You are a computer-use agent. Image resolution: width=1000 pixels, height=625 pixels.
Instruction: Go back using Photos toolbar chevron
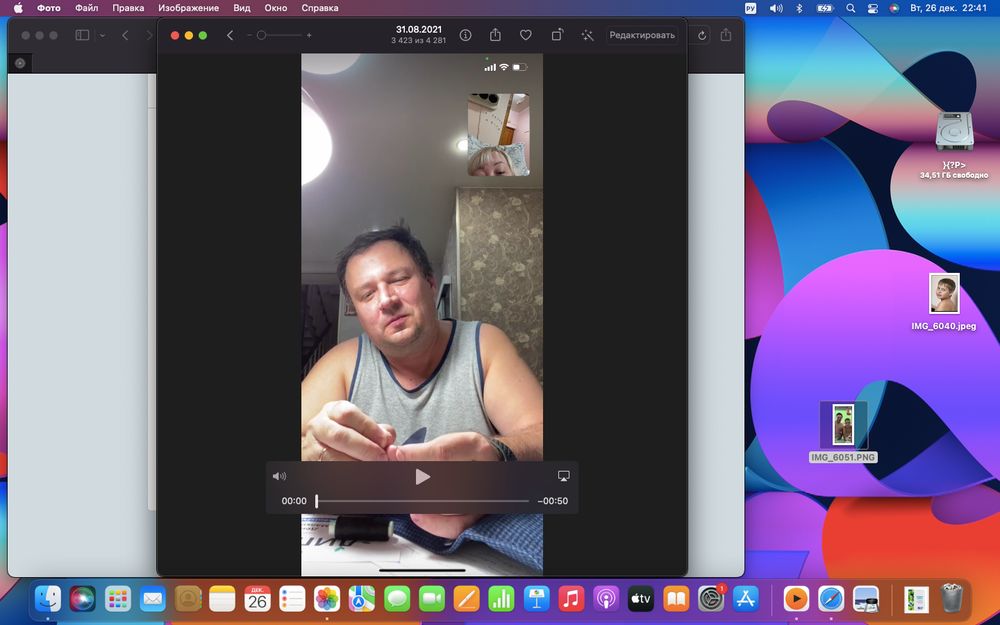[230, 35]
